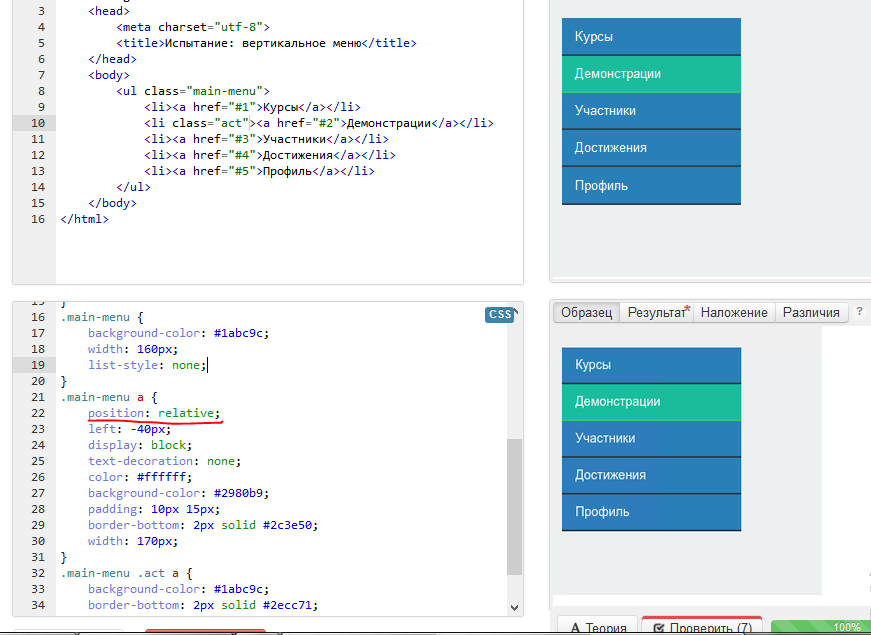This screenshot has width=871, height=635.
Task: Open Достижения in the Образец sample preview
Action: click(651, 475)
